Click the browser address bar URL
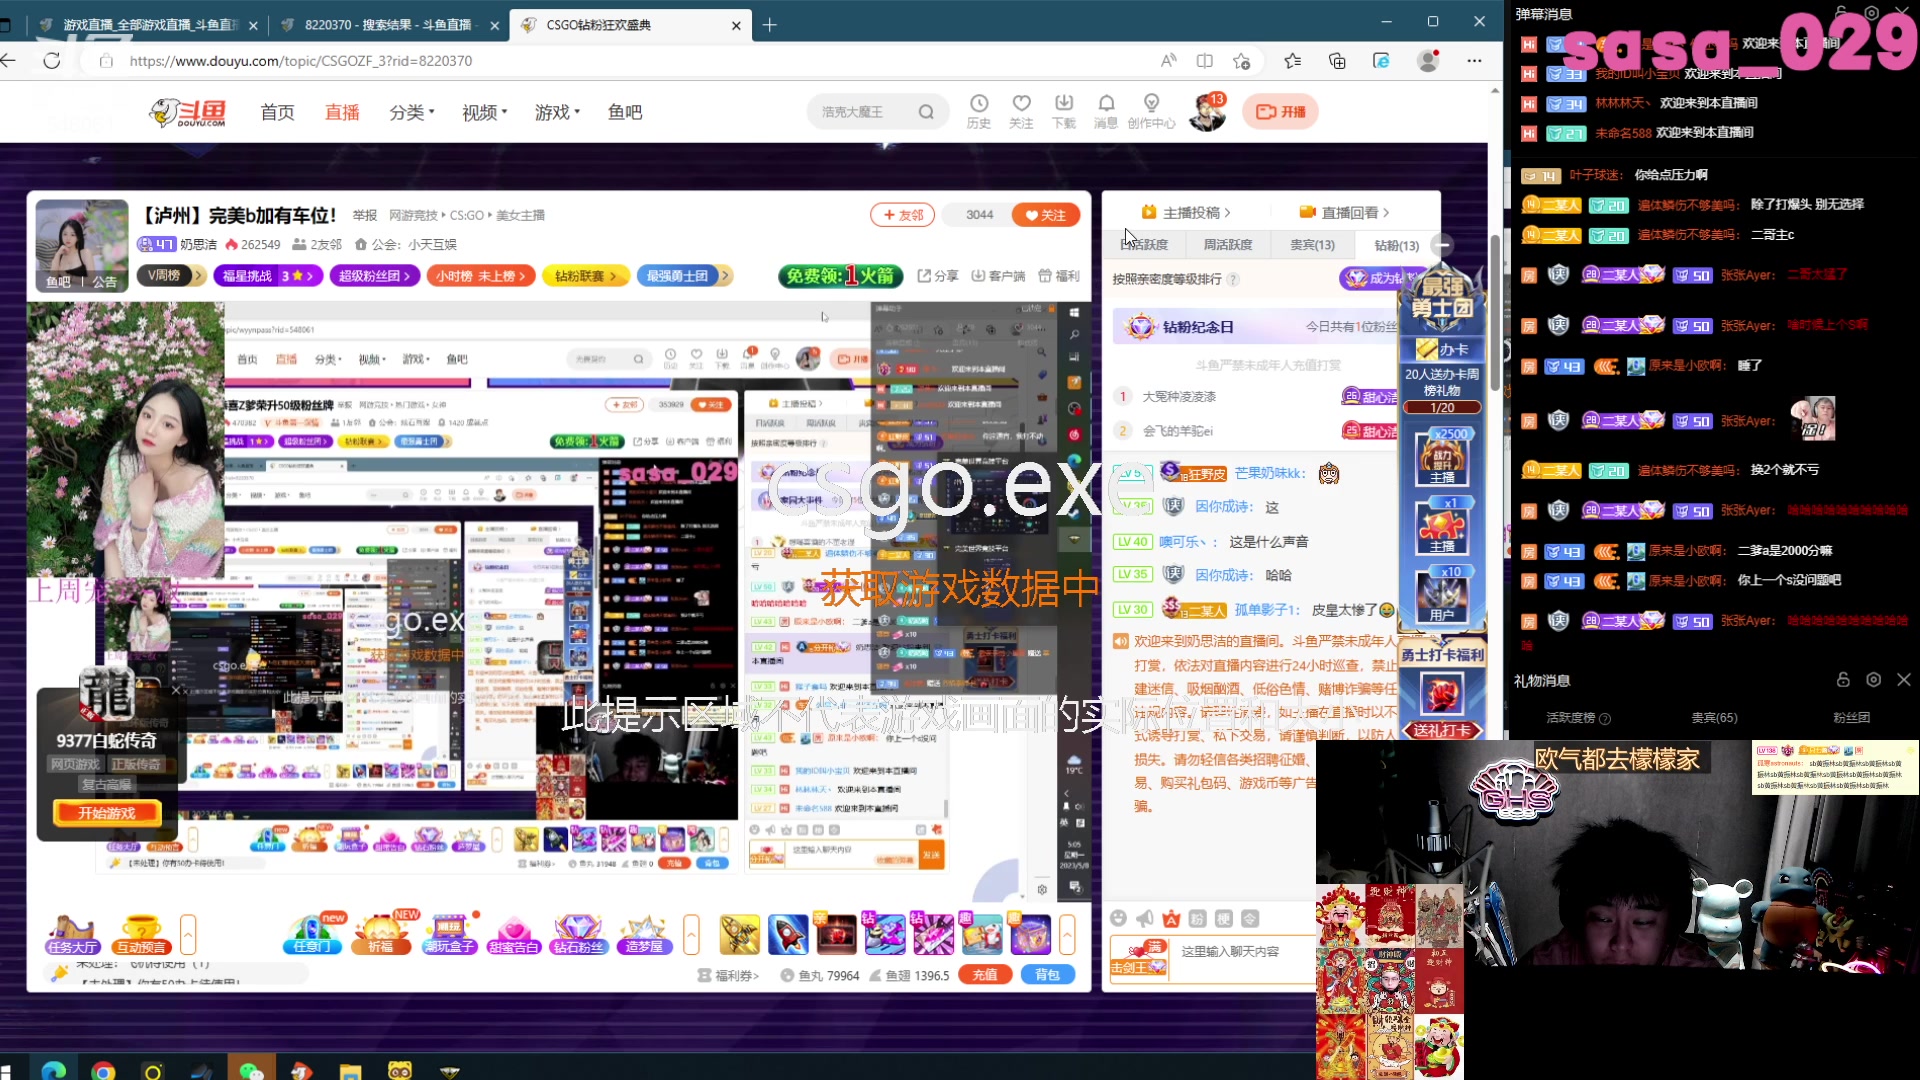 (300, 61)
